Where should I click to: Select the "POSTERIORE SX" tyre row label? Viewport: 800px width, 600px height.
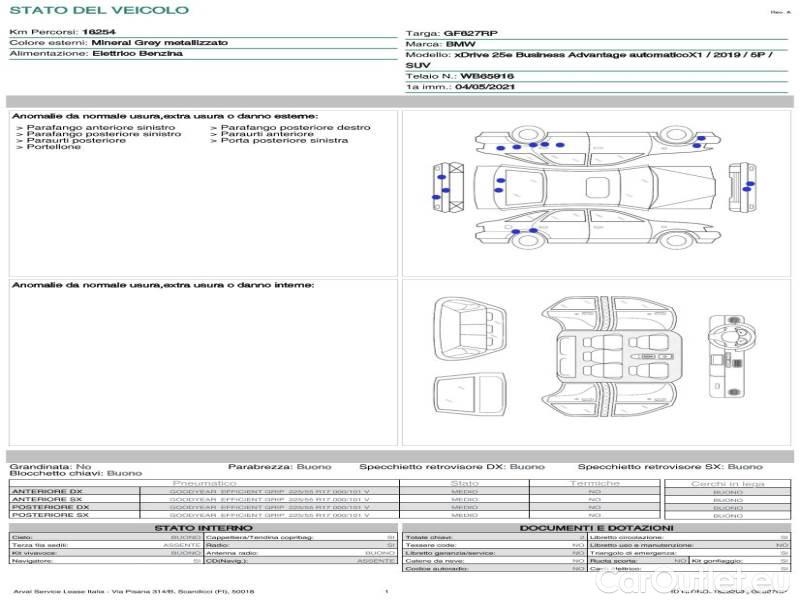point(50,515)
